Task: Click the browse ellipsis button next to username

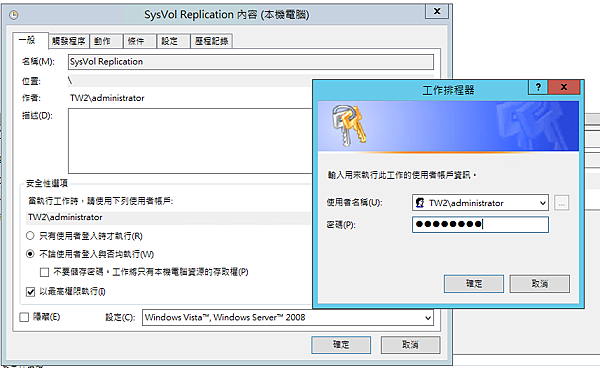Action: 561,203
